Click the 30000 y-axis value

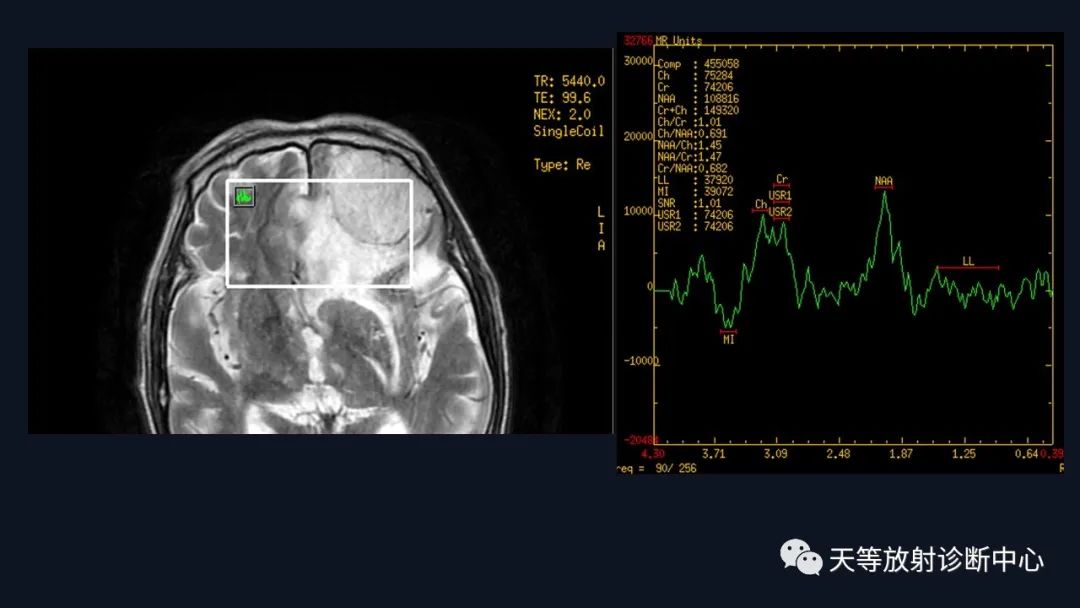tap(638, 61)
